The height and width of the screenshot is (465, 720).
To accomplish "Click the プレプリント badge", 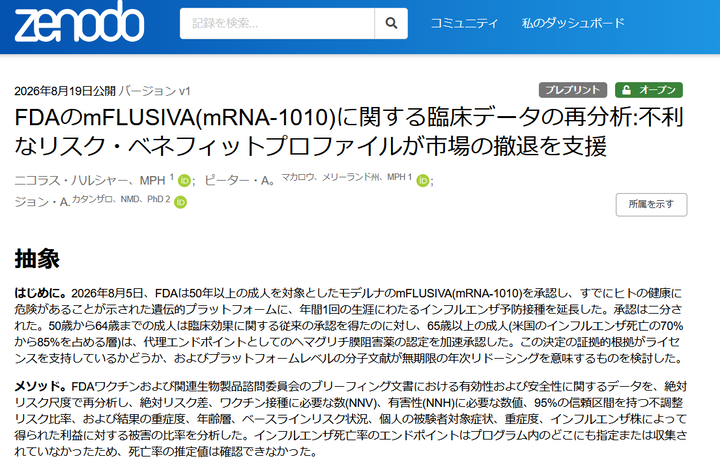I will coord(573,90).
